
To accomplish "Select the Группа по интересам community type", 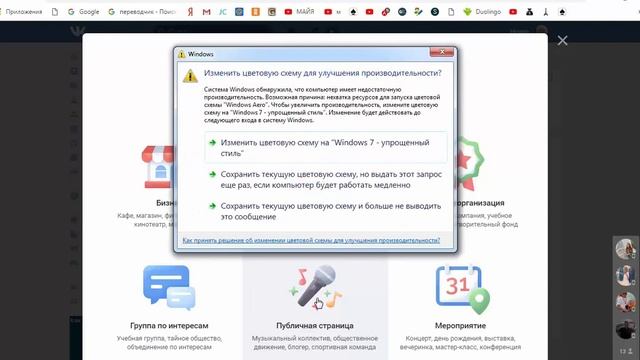I will [169, 308].
